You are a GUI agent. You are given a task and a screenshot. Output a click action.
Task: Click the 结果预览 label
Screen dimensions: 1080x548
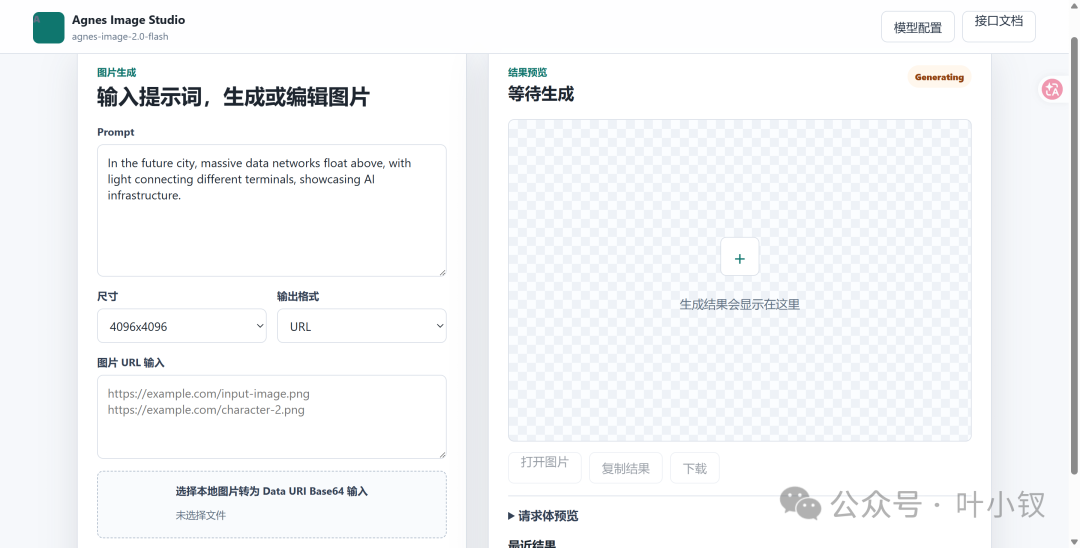[x=527, y=72]
